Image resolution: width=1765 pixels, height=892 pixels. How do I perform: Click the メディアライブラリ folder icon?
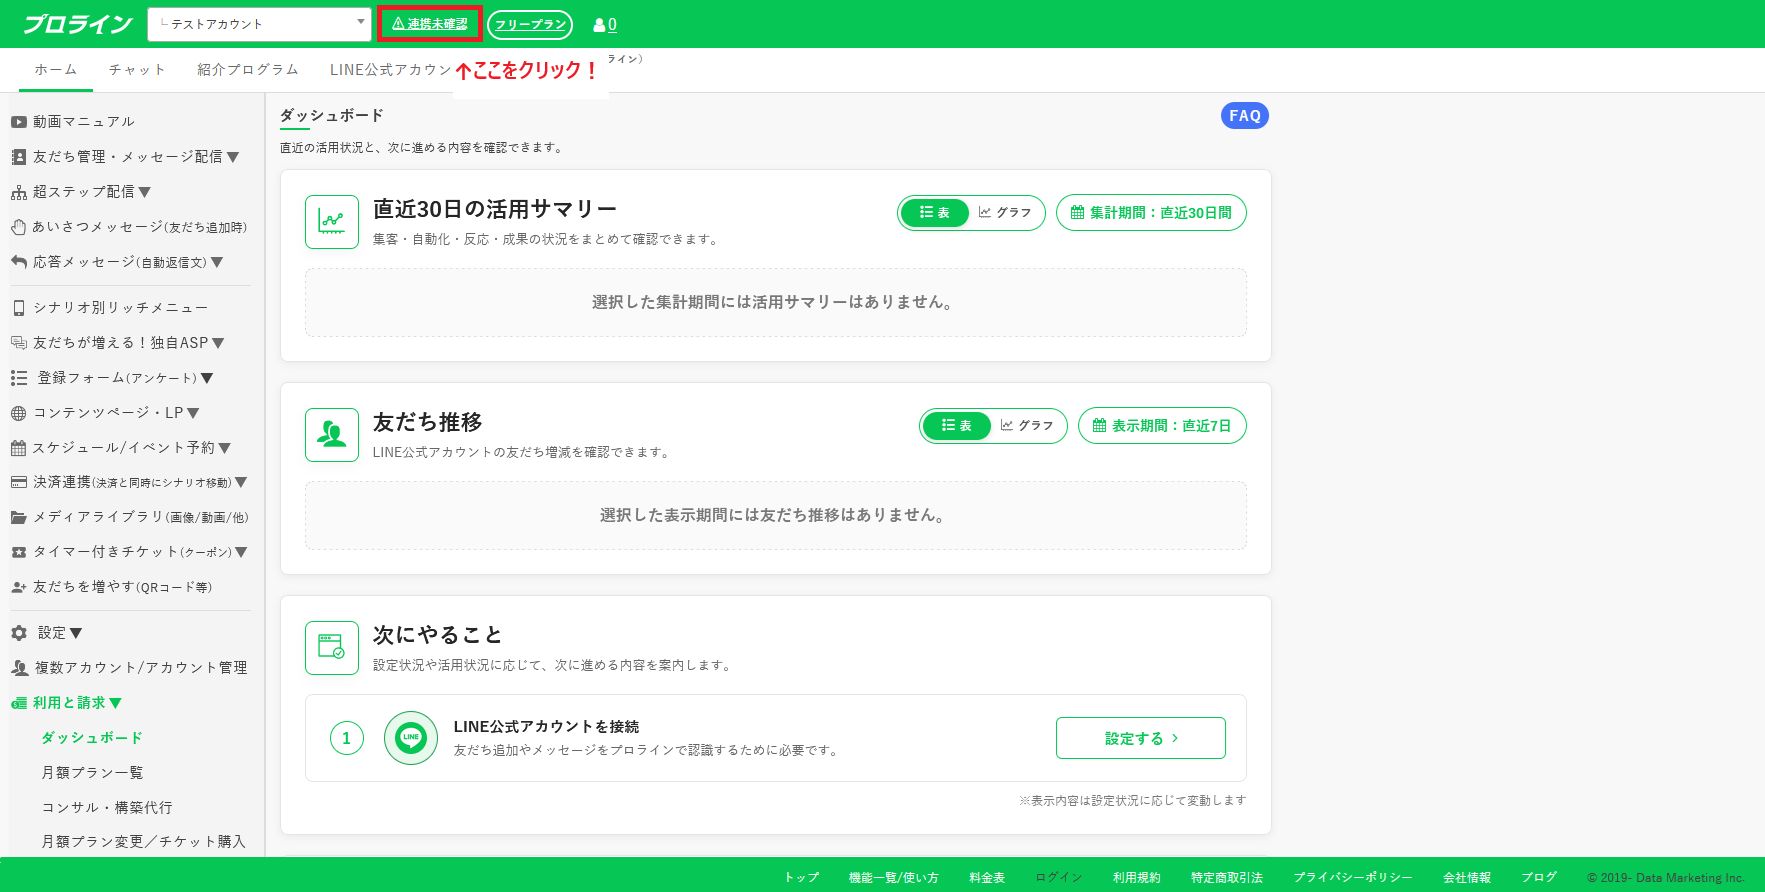coord(18,517)
